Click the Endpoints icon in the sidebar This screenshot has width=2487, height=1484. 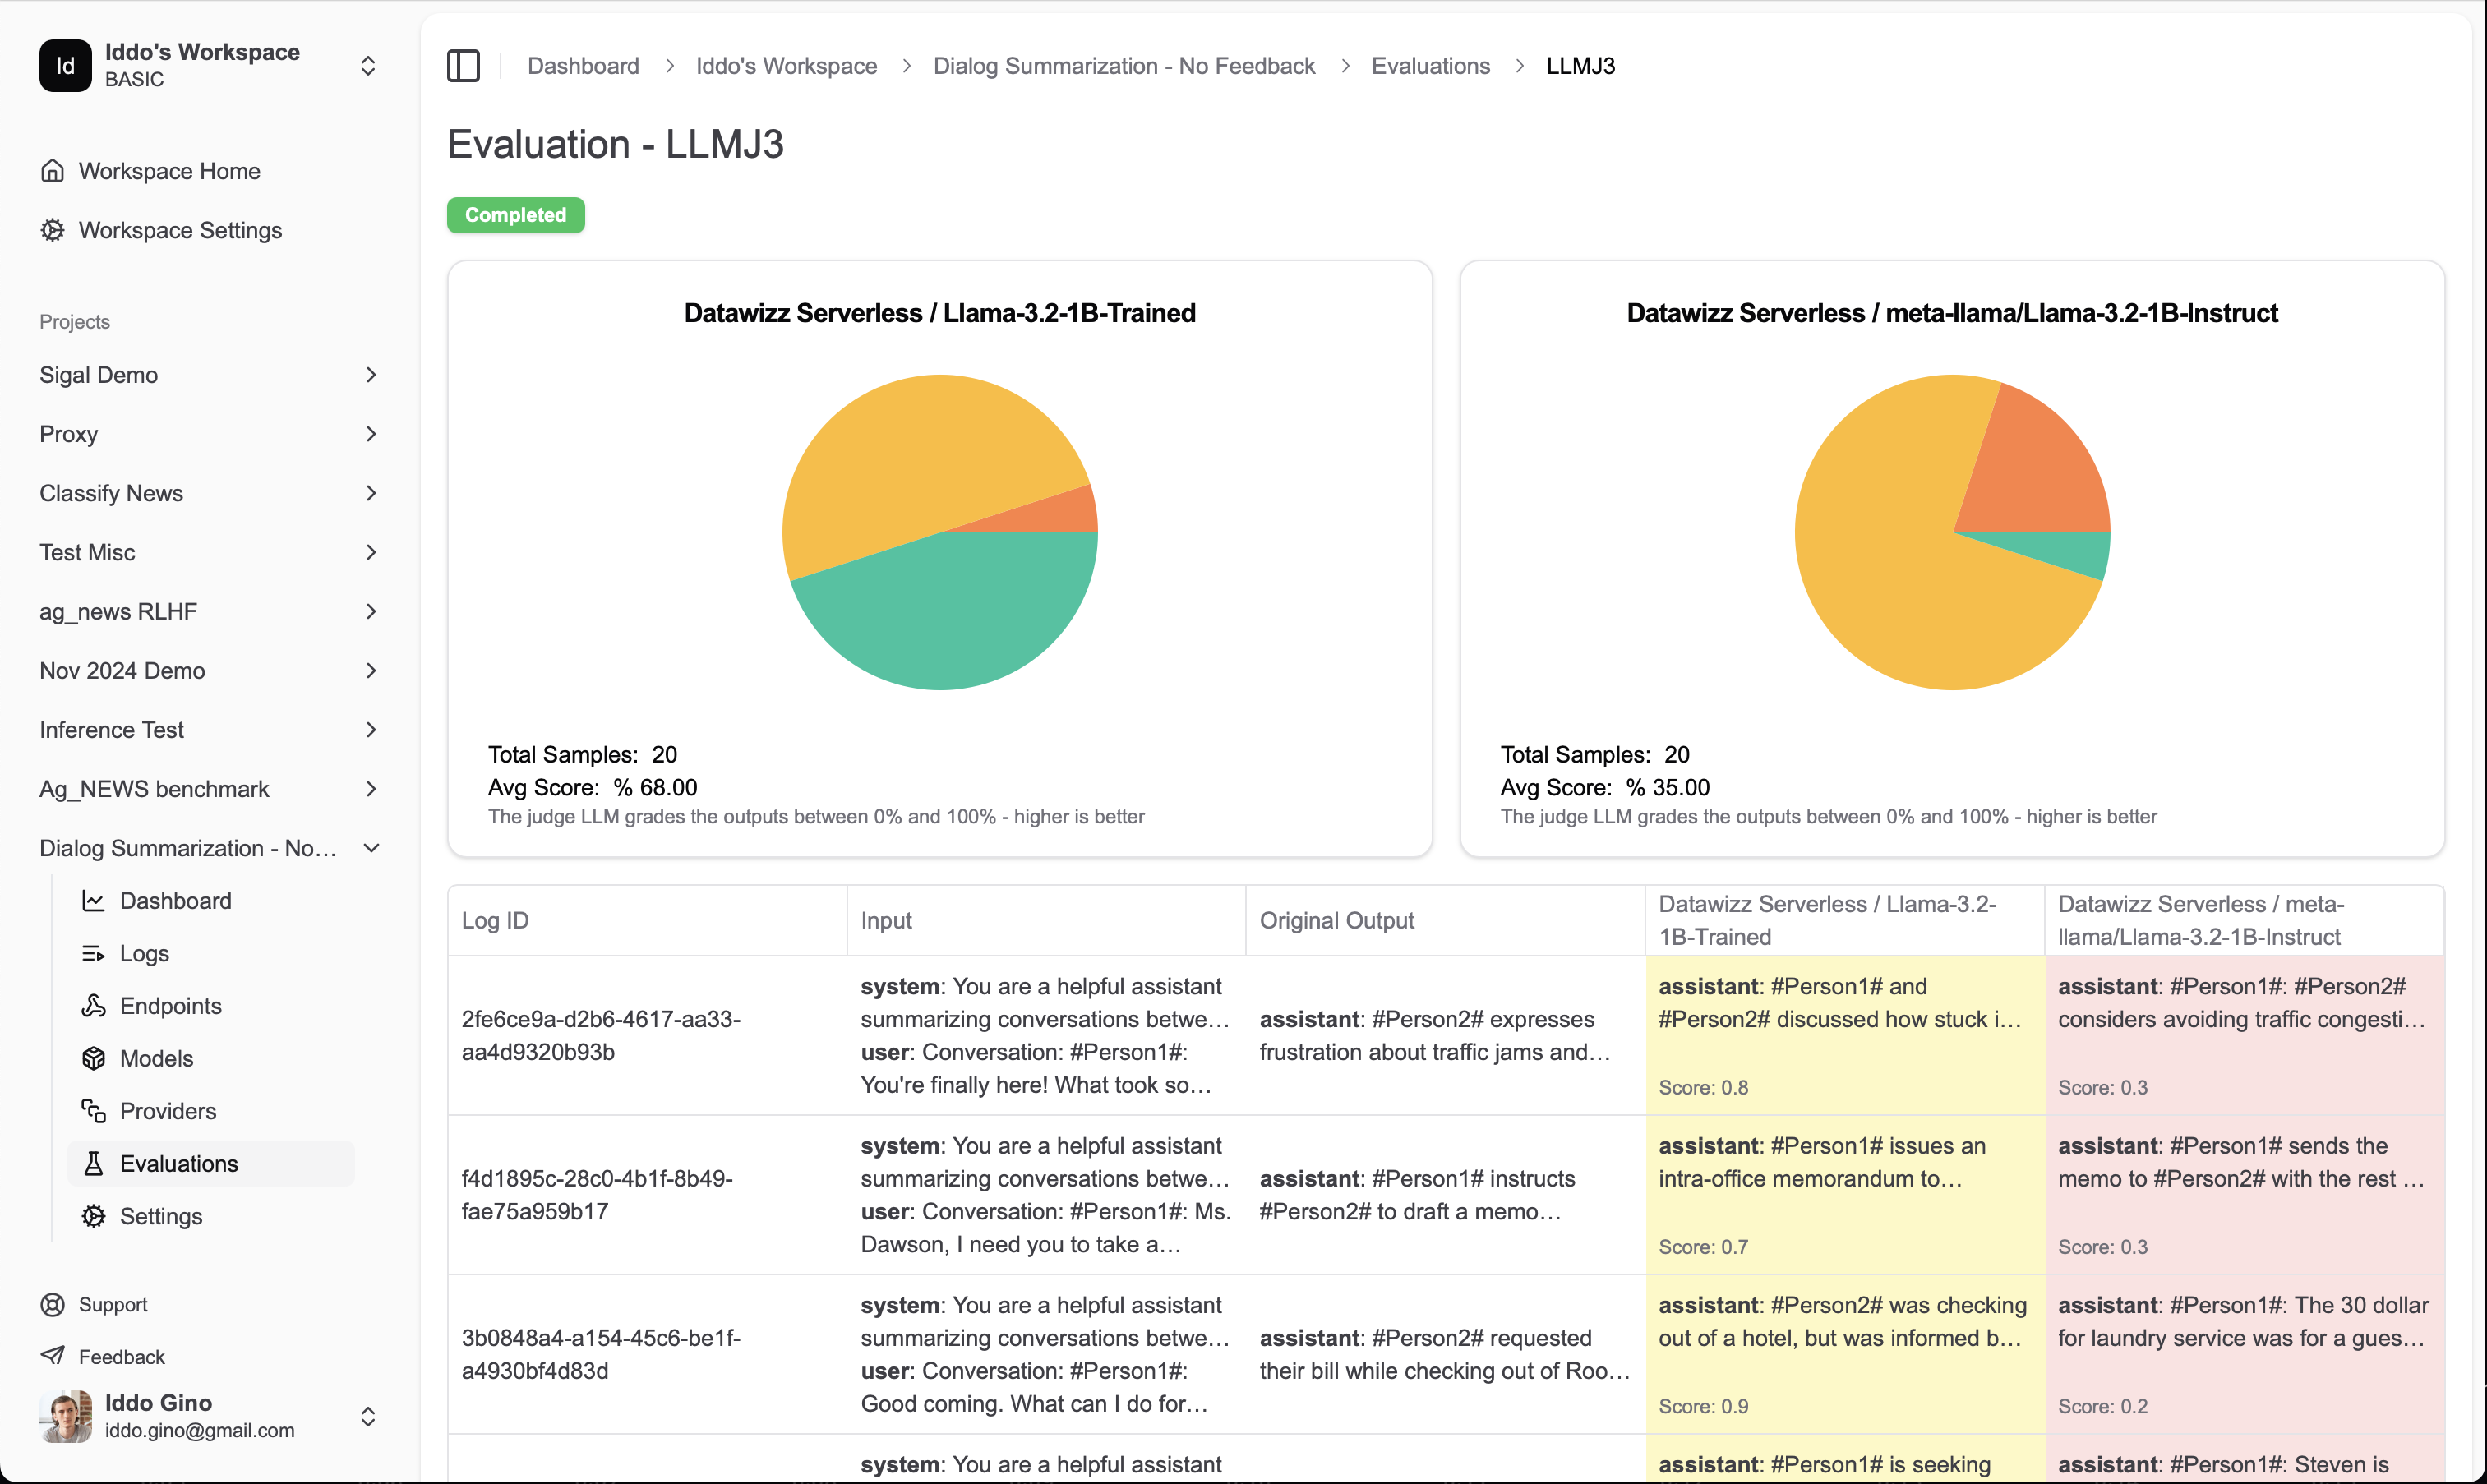click(94, 1005)
